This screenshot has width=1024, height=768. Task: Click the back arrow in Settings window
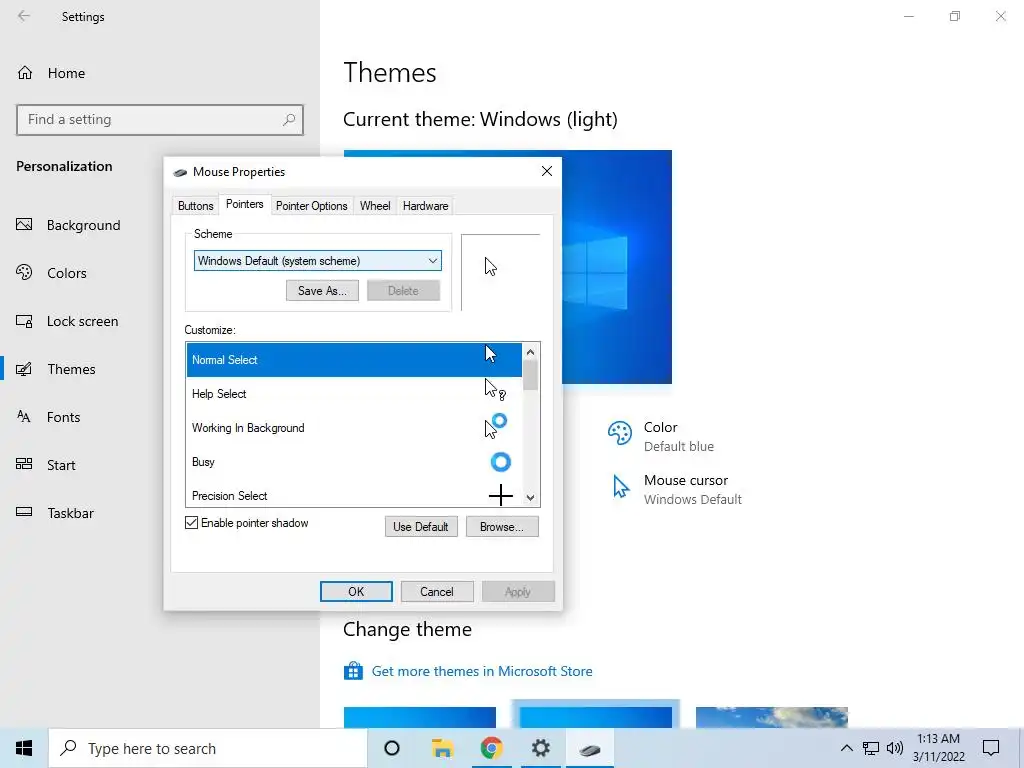click(24, 16)
